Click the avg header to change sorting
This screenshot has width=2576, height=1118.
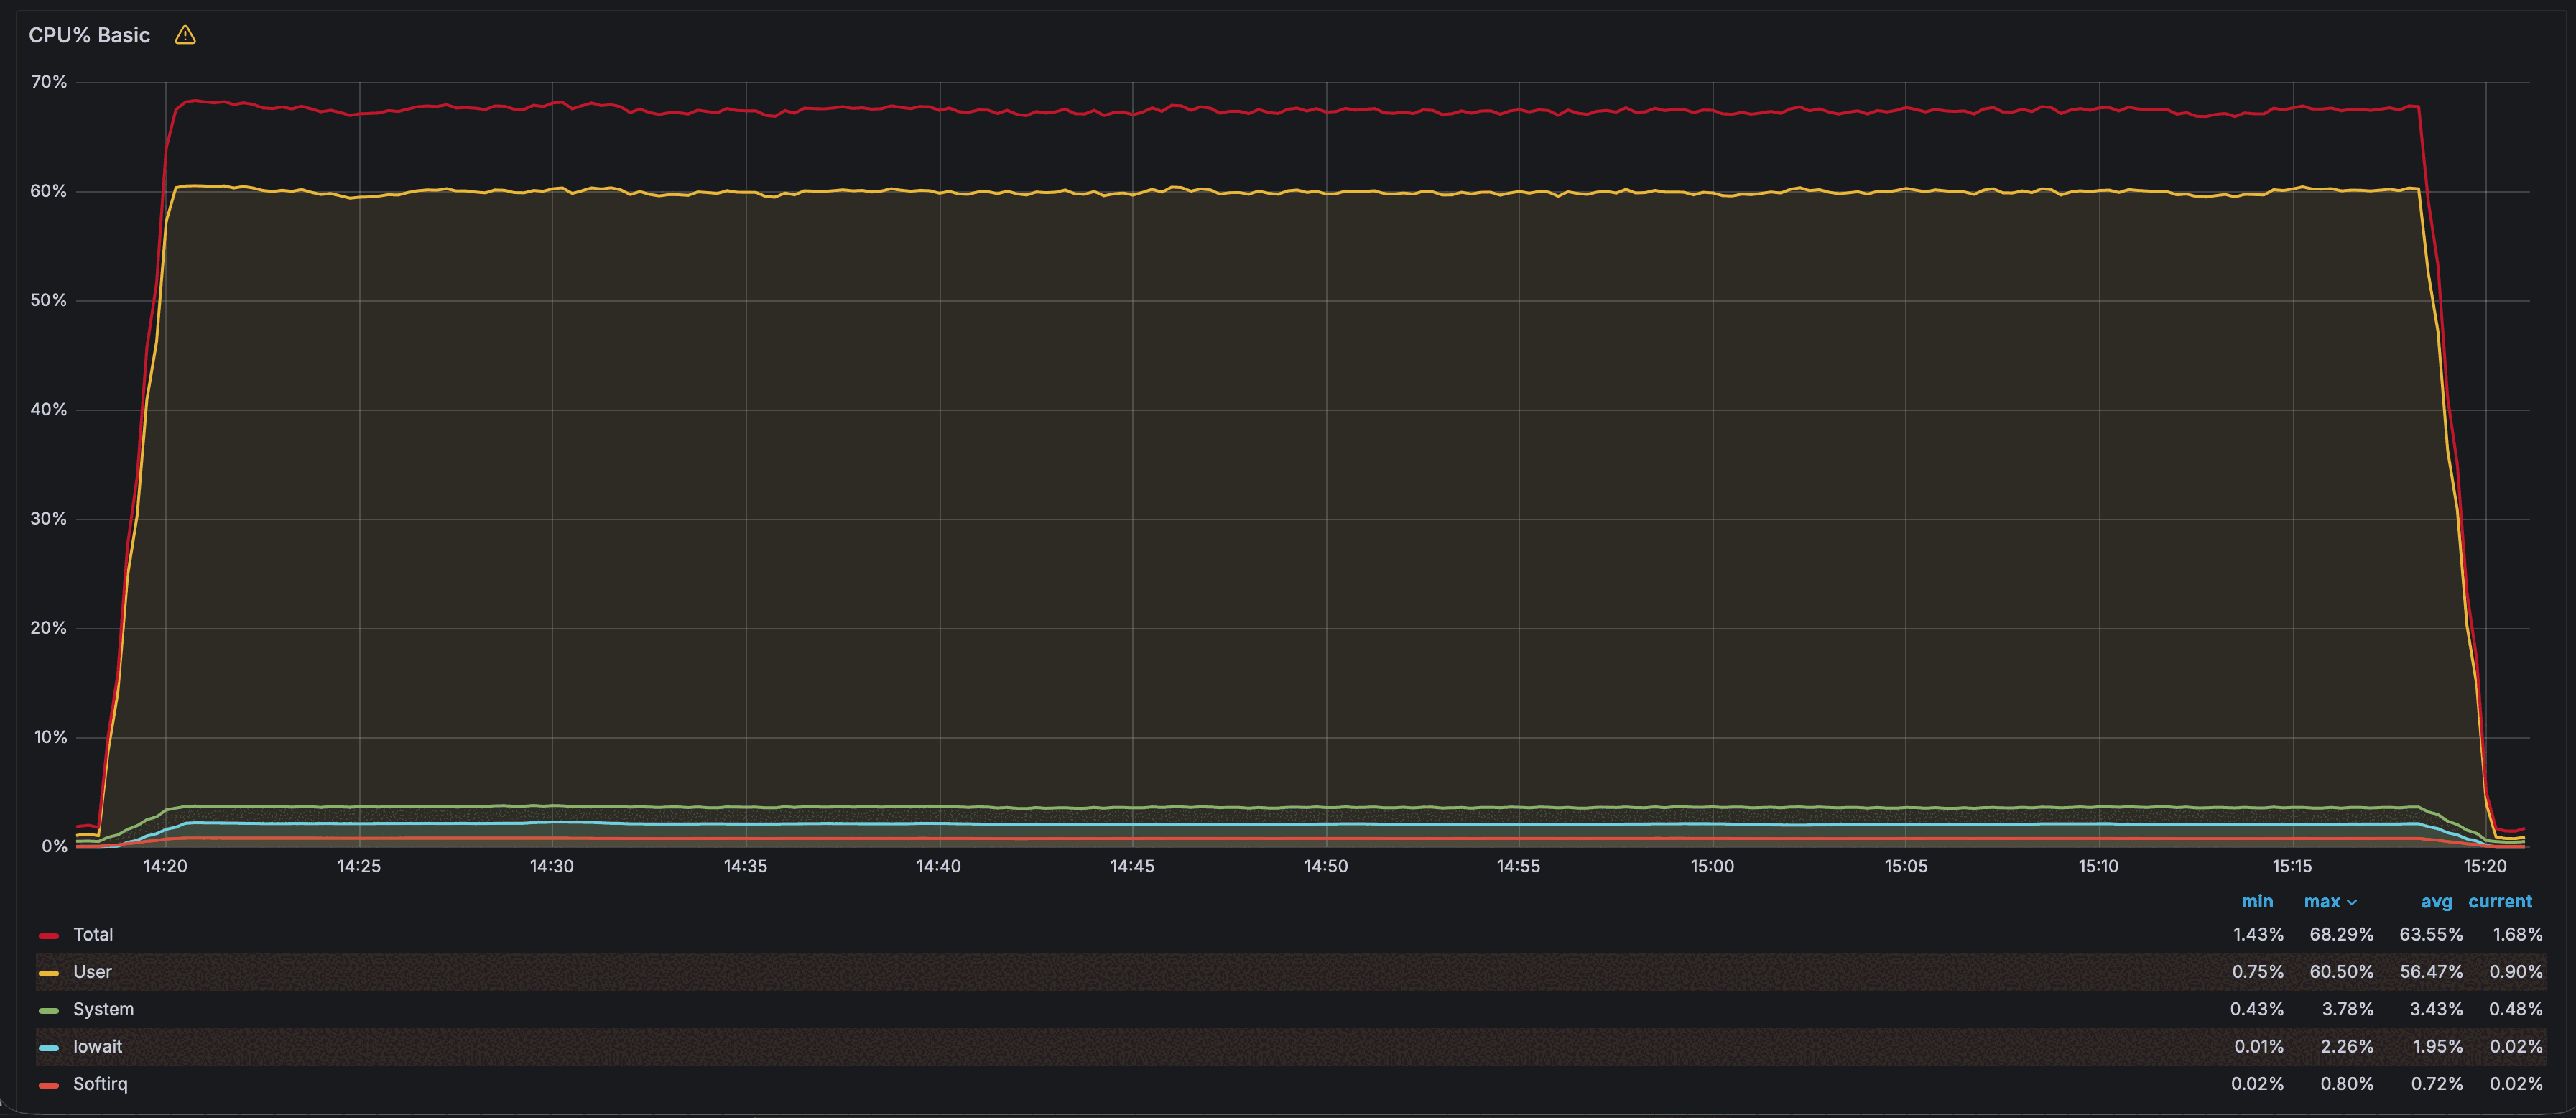2436,901
